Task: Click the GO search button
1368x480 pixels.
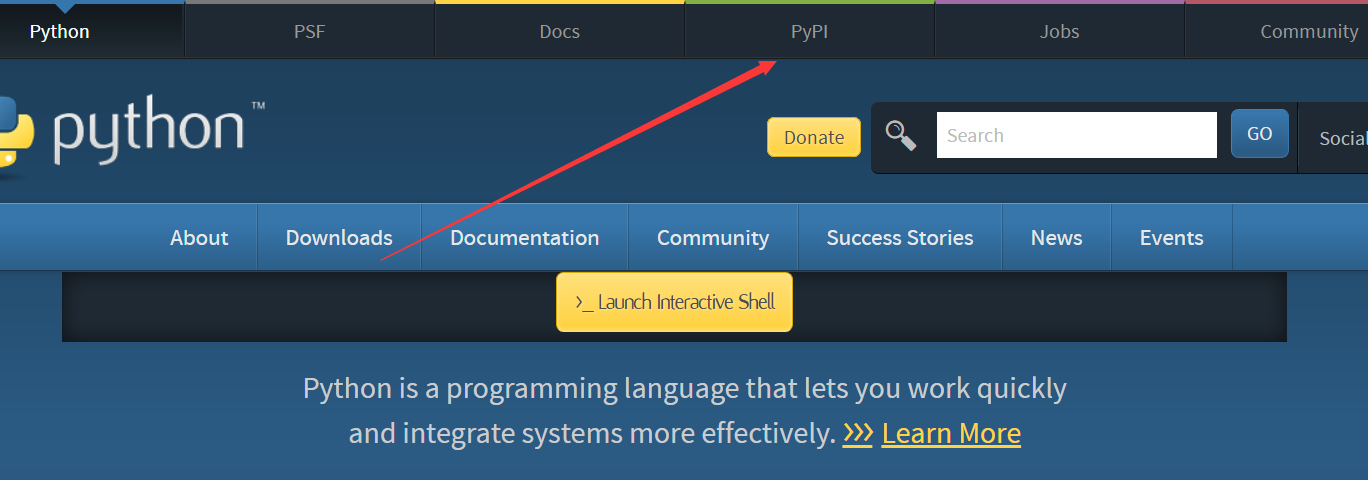Action: (1260, 134)
